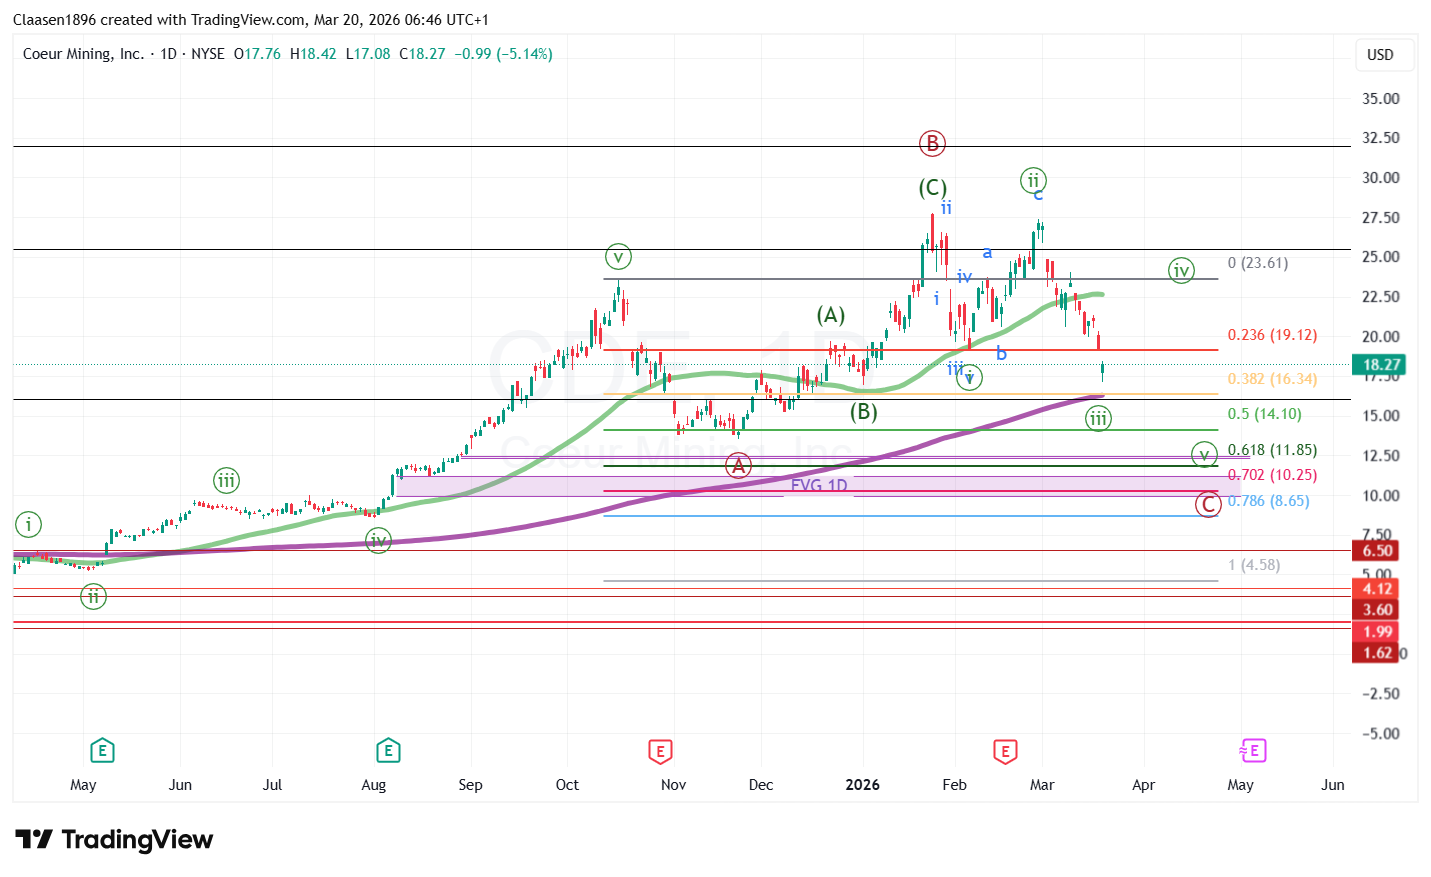Select the 27.50 price axis label
1431x877 pixels.
1381,218
